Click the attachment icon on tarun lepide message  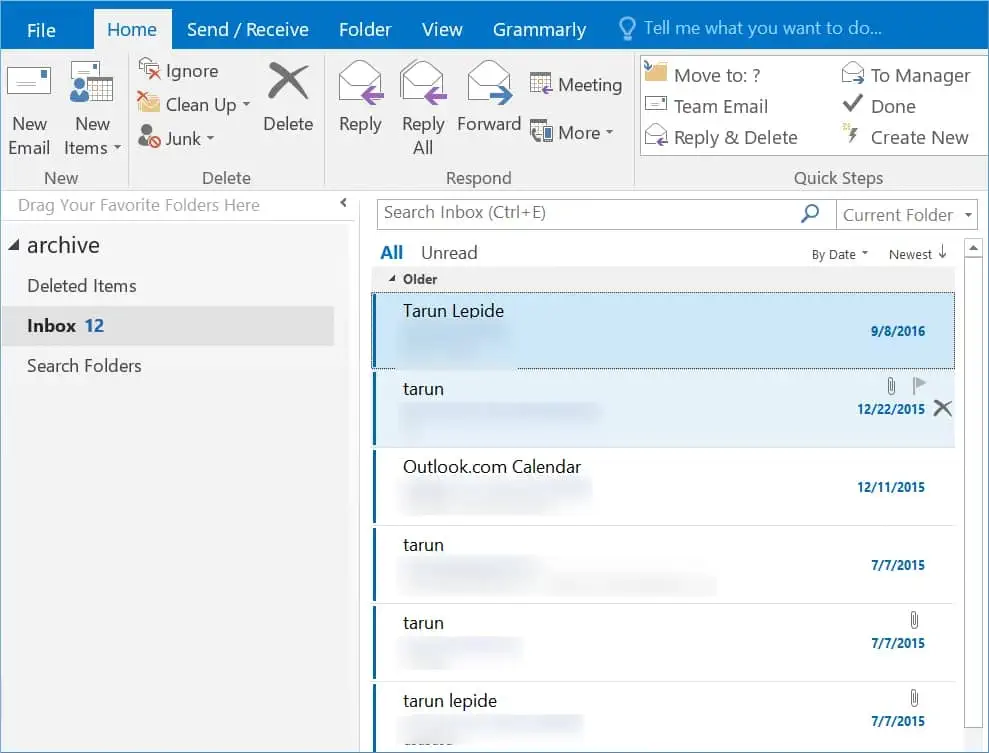pyautogui.click(x=914, y=698)
